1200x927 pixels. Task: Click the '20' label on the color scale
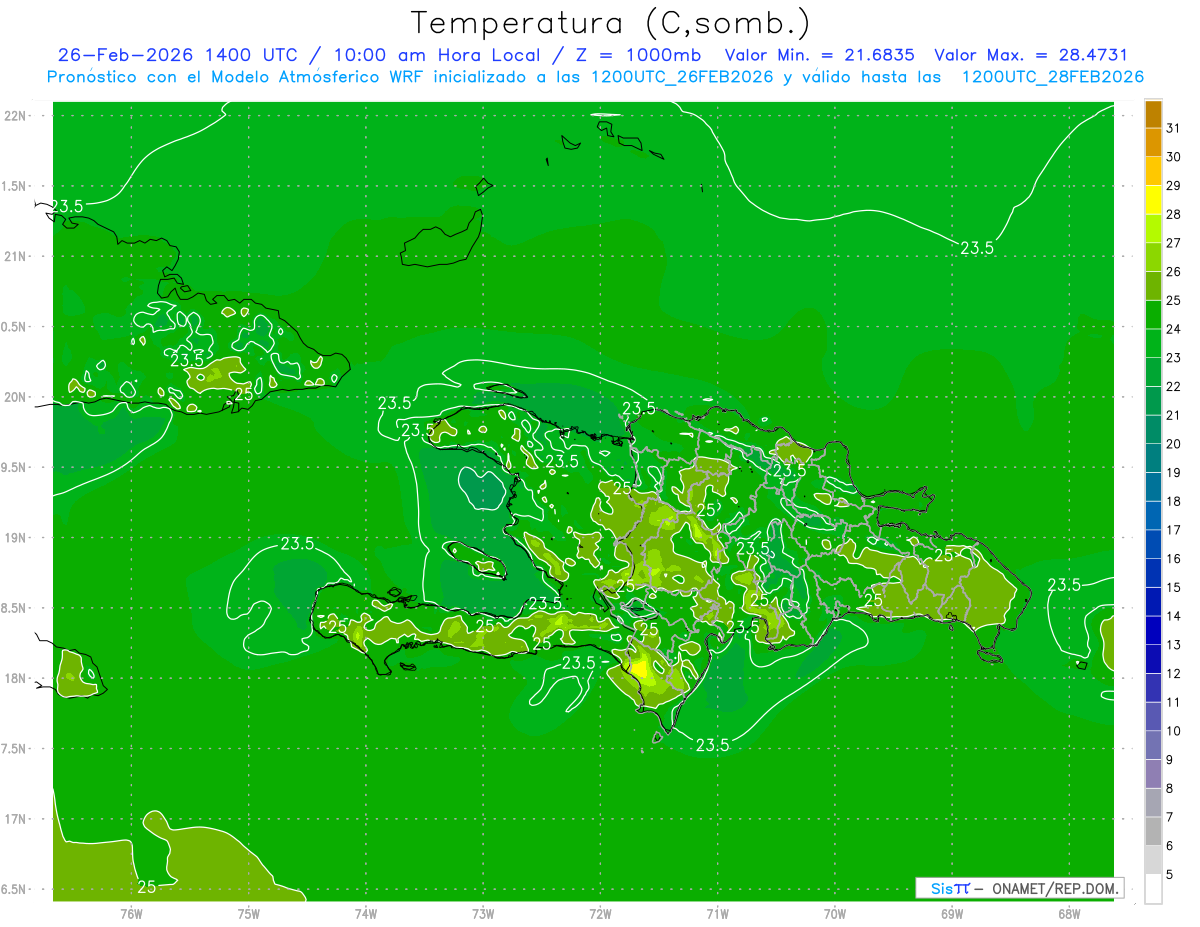(x=1173, y=444)
